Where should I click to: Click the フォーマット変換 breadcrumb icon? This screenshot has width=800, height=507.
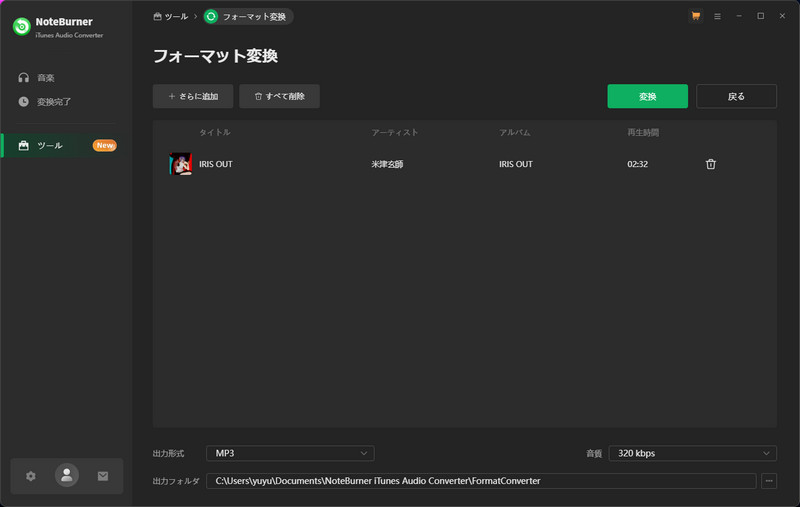point(211,16)
